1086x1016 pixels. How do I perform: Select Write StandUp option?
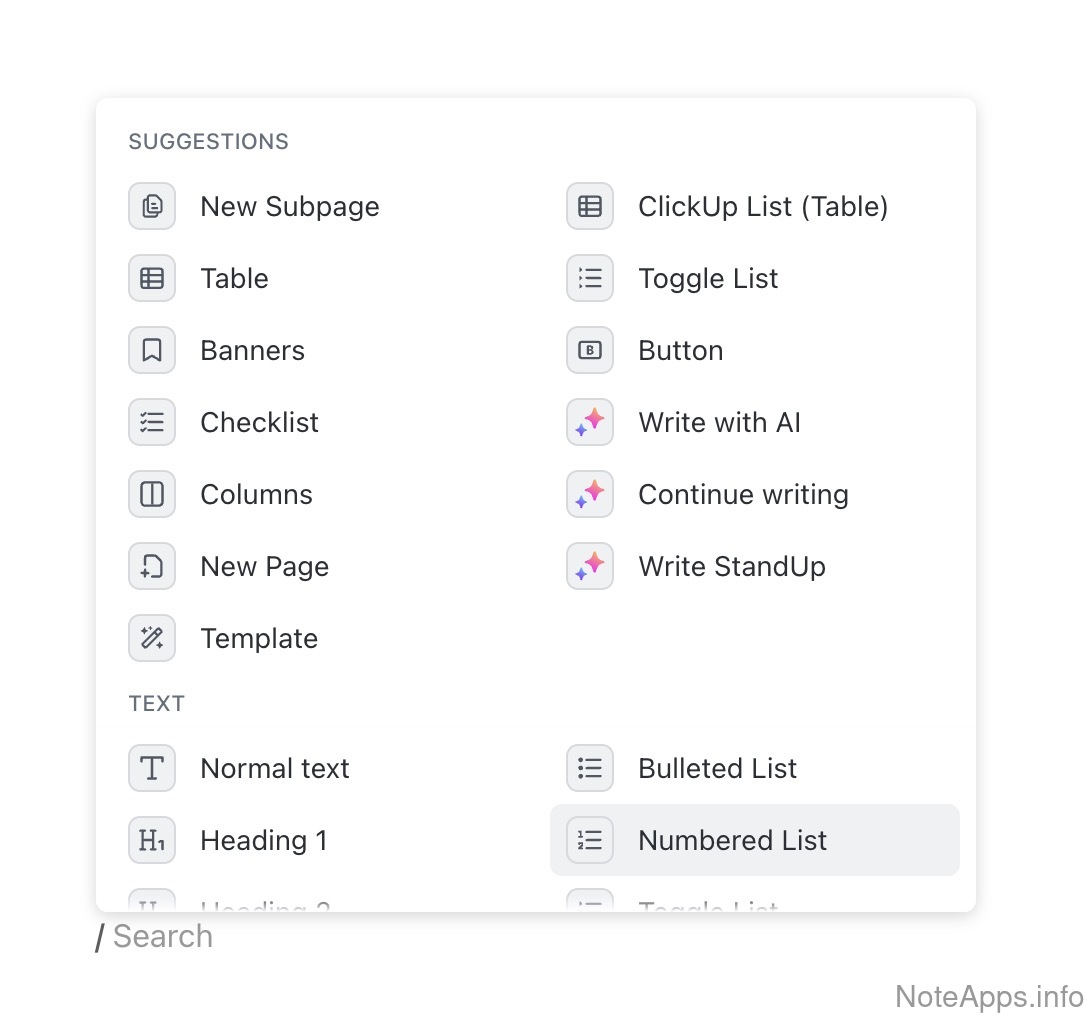click(x=731, y=567)
